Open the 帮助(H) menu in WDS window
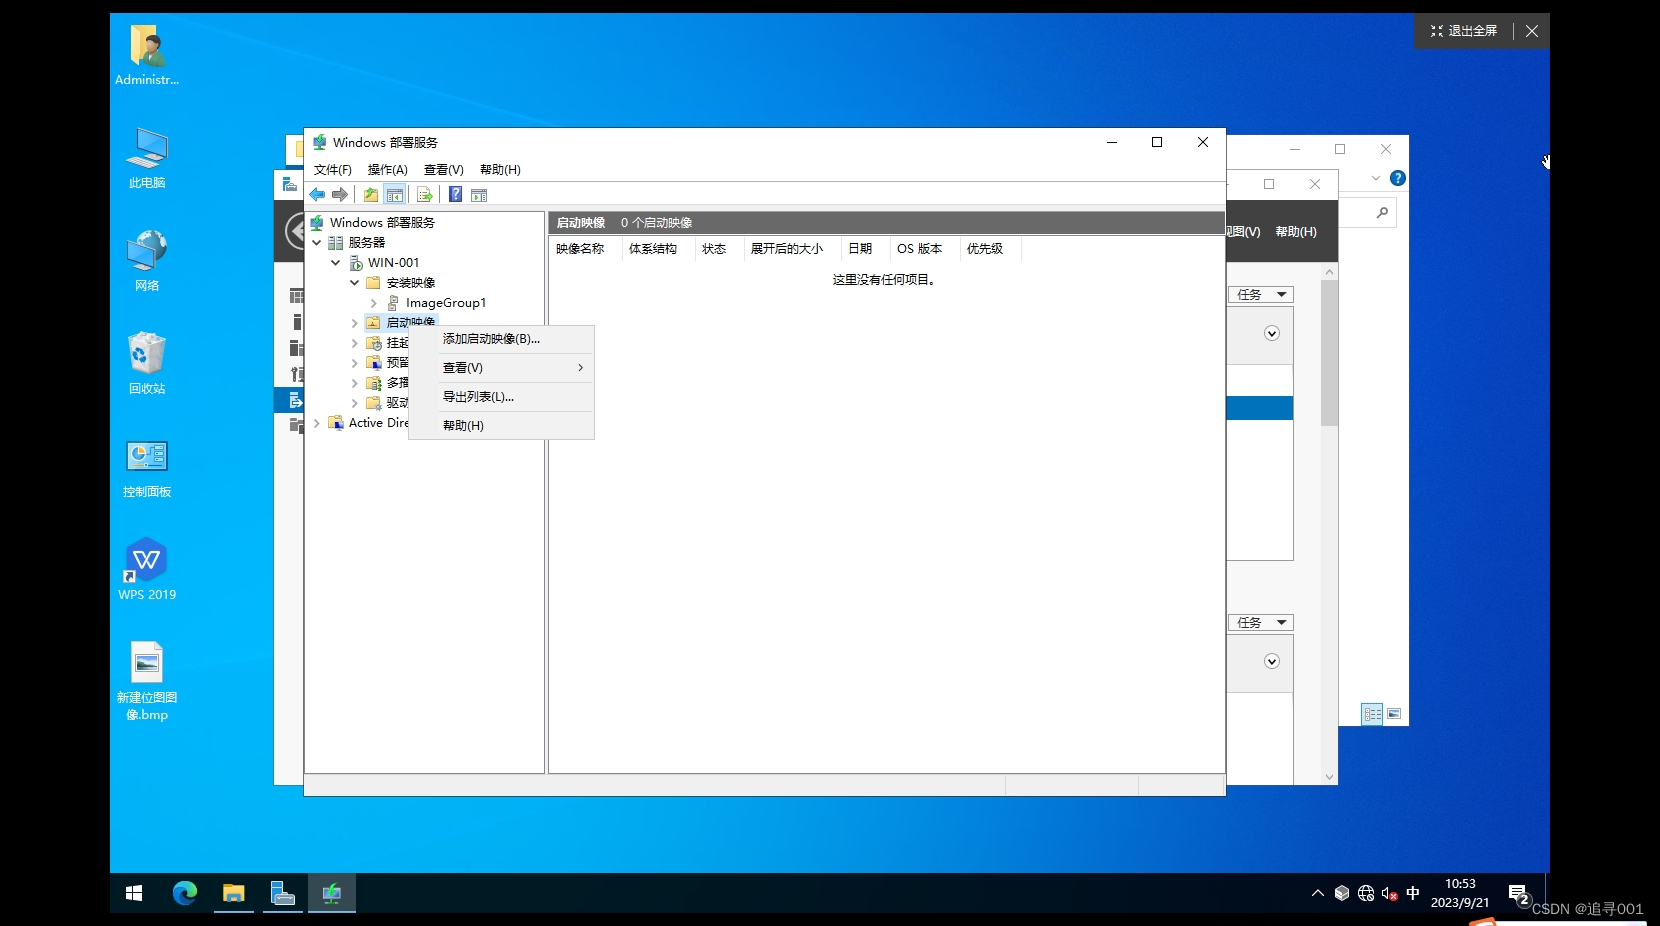Viewport: 1660px width, 926px height. [x=500, y=170]
